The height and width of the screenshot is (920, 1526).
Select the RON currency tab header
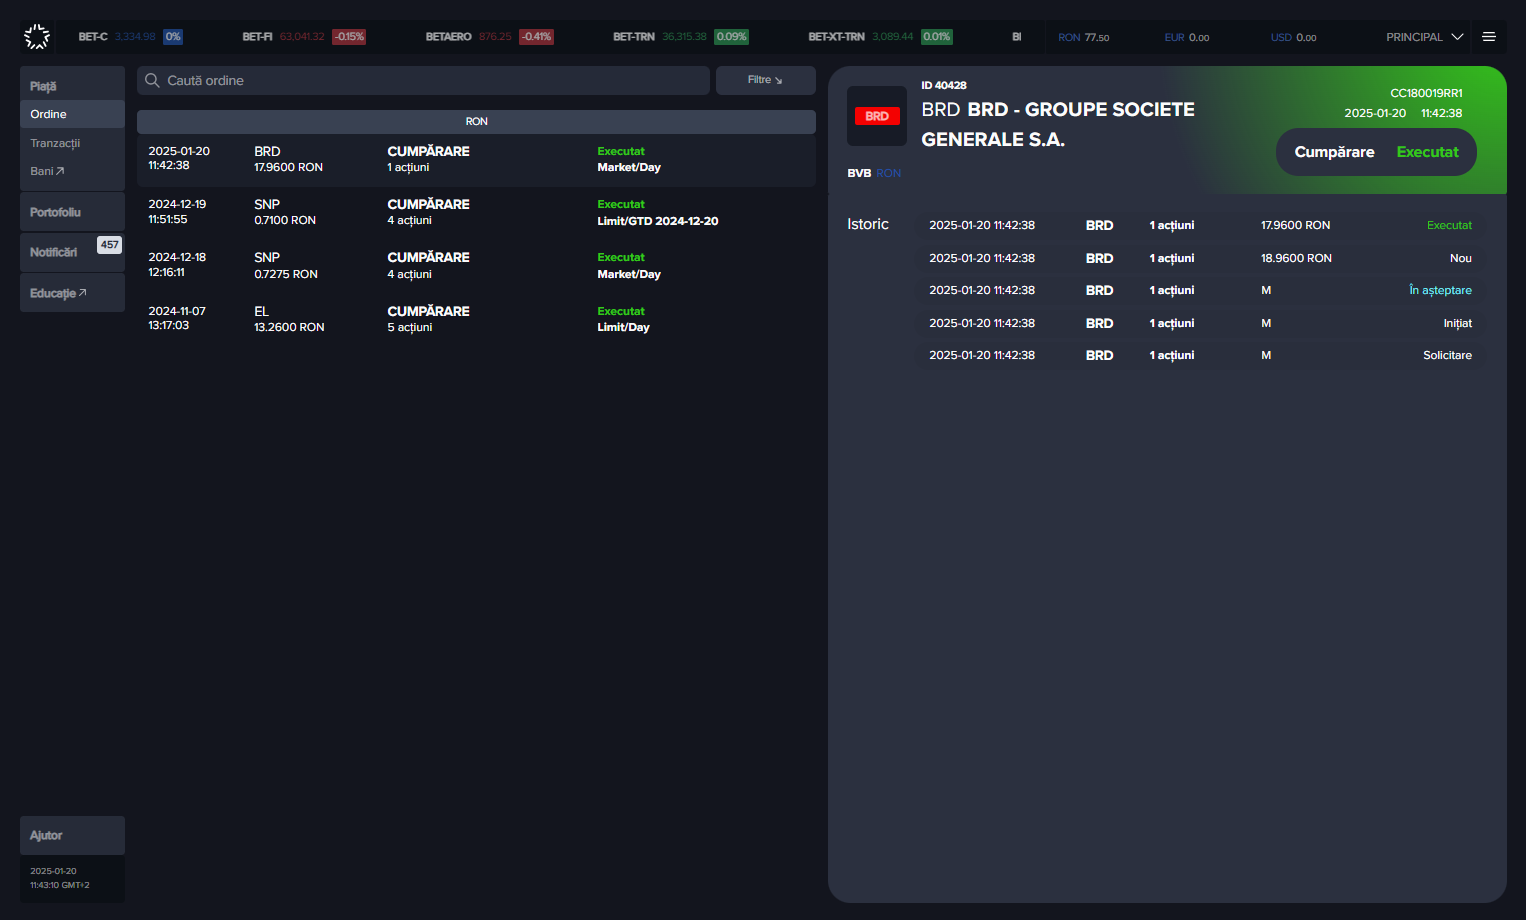coord(476,122)
